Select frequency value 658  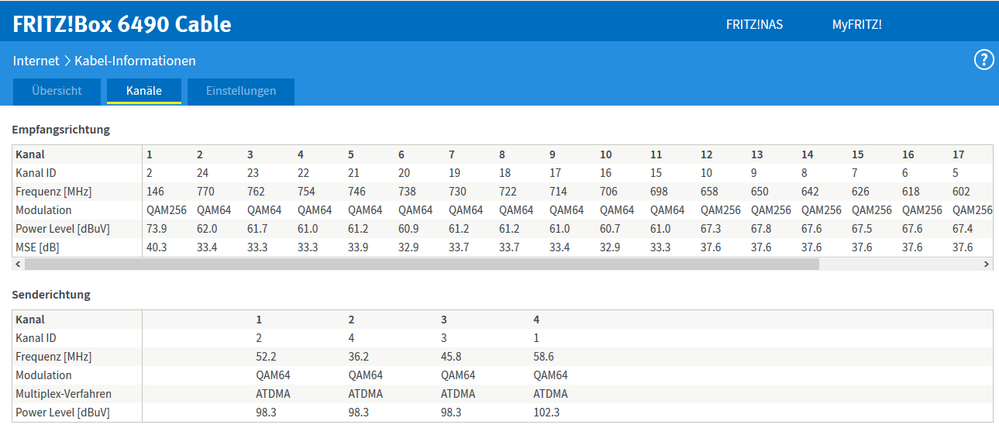tap(709, 191)
